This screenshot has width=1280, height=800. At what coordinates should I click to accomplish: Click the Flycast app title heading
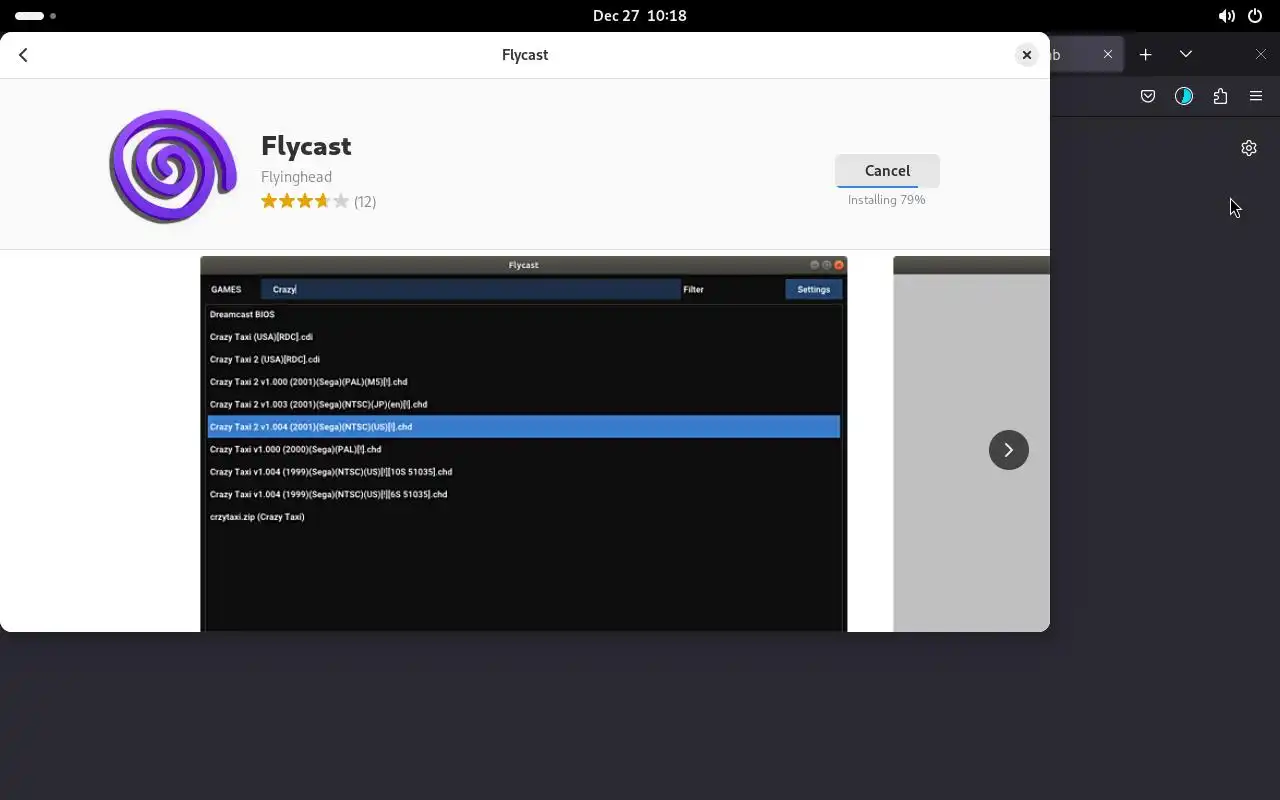[x=306, y=146]
